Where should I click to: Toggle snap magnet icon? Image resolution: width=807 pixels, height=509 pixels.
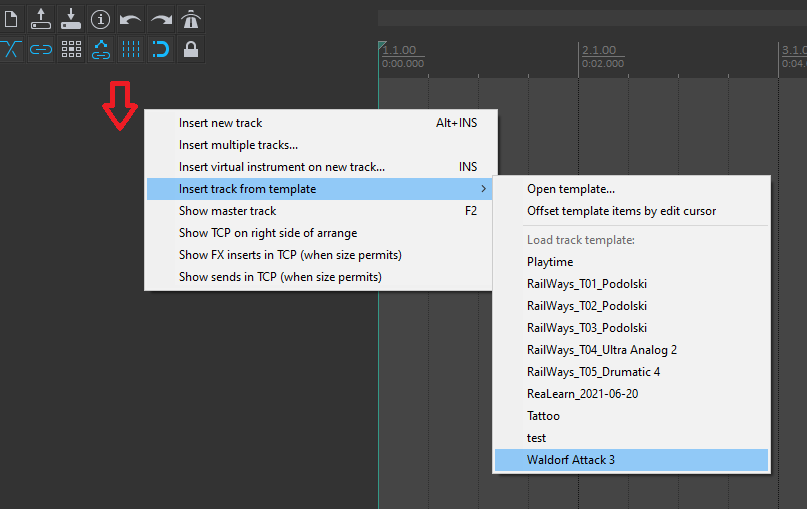161,49
